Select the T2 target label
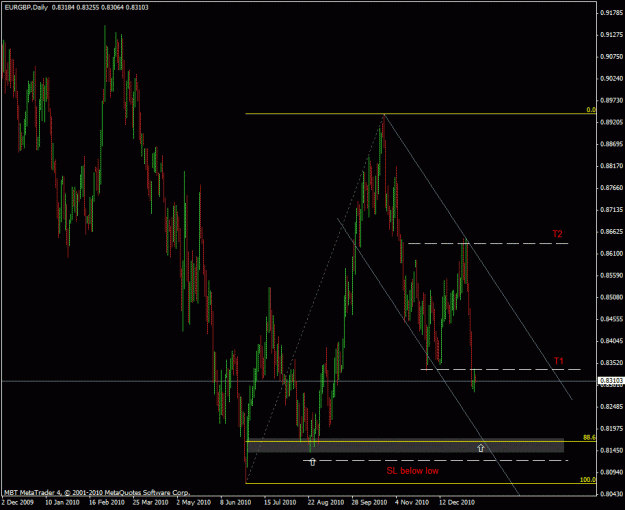The width and height of the screenshot is (625, 510). tap(557, 234)
